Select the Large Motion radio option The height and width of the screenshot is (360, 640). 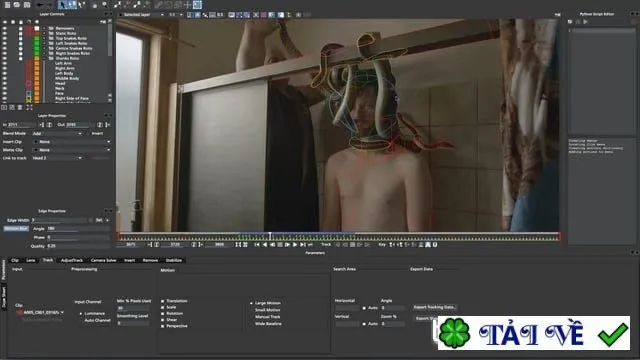(x=251, y=303)
